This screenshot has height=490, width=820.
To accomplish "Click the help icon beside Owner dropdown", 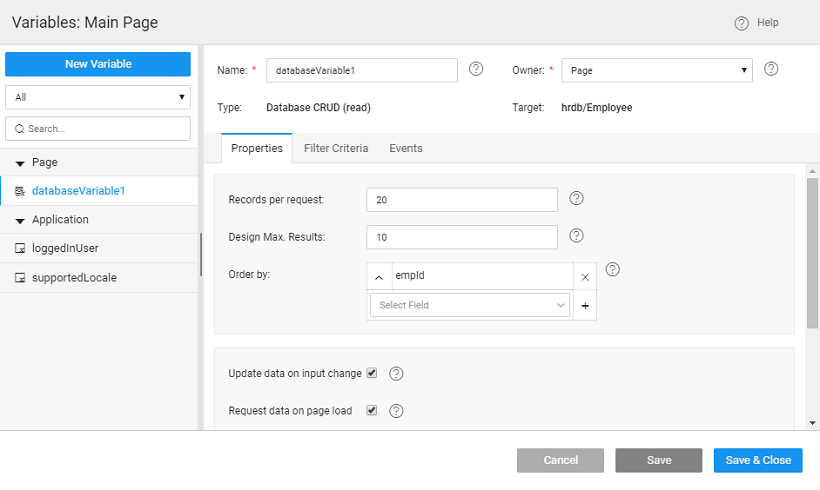I will tap(771, 69).
